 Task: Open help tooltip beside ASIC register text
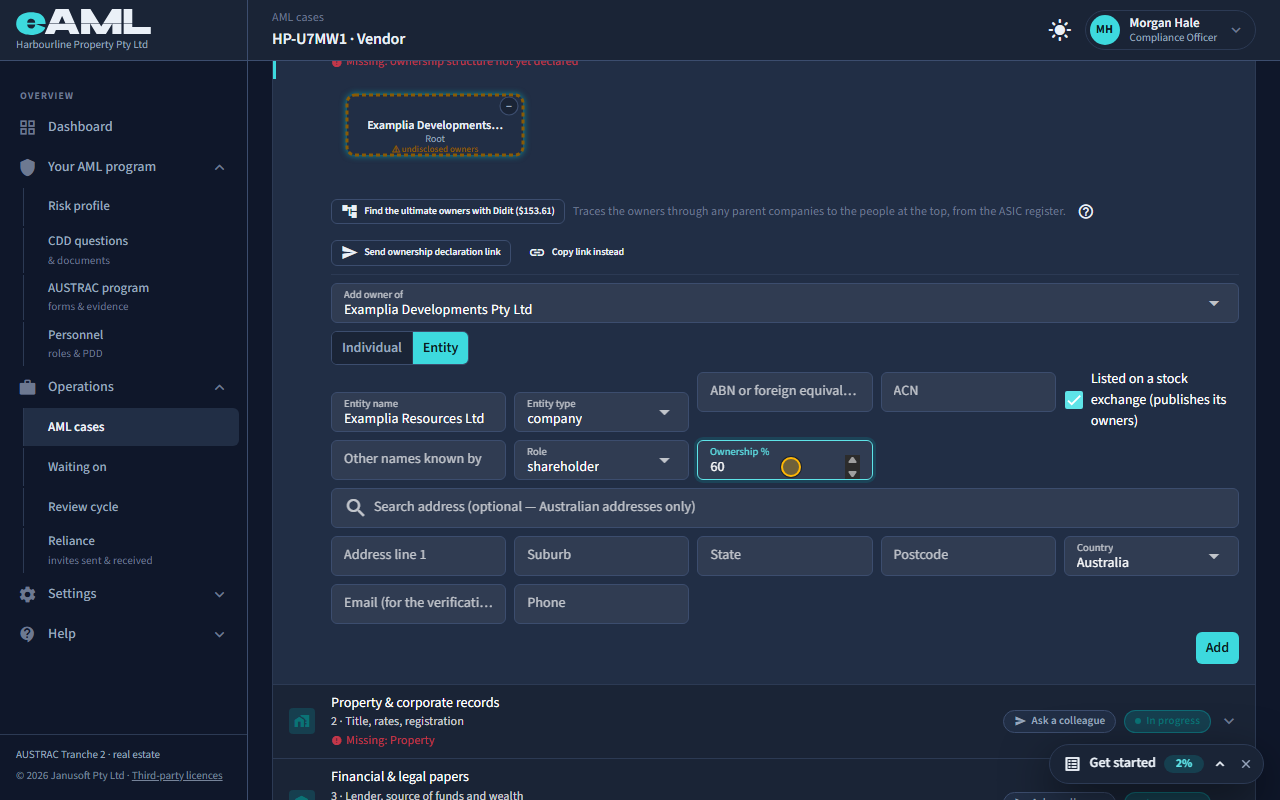(x=1086, y=212)
